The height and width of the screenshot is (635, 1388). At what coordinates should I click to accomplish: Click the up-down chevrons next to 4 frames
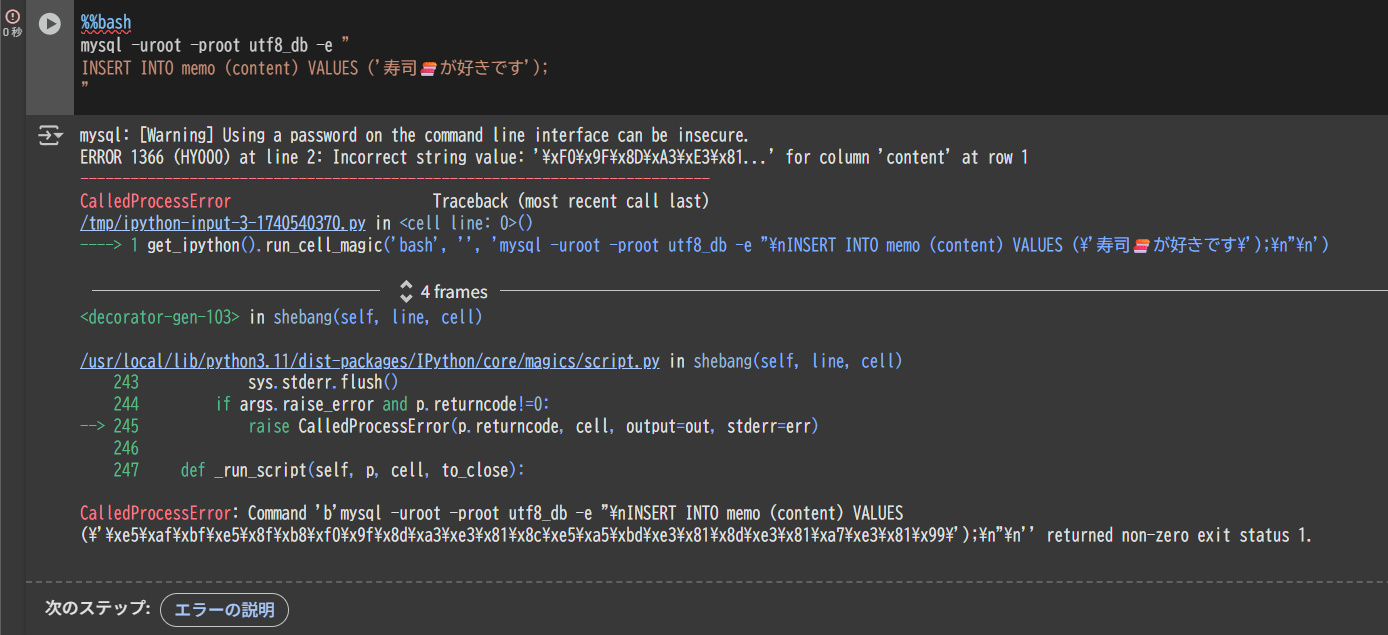406,291
